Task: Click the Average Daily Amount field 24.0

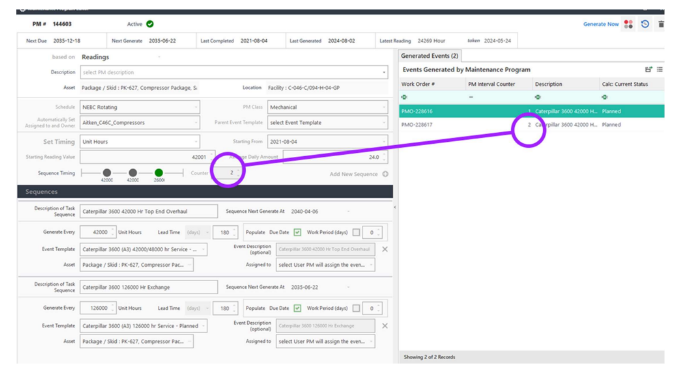Action: coord(335,157)
